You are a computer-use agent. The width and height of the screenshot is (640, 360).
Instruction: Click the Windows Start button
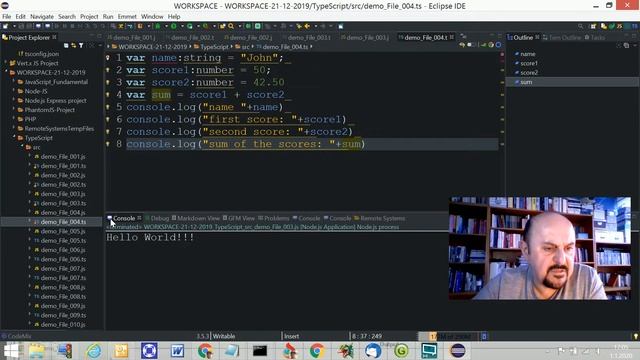pos(11,351)
